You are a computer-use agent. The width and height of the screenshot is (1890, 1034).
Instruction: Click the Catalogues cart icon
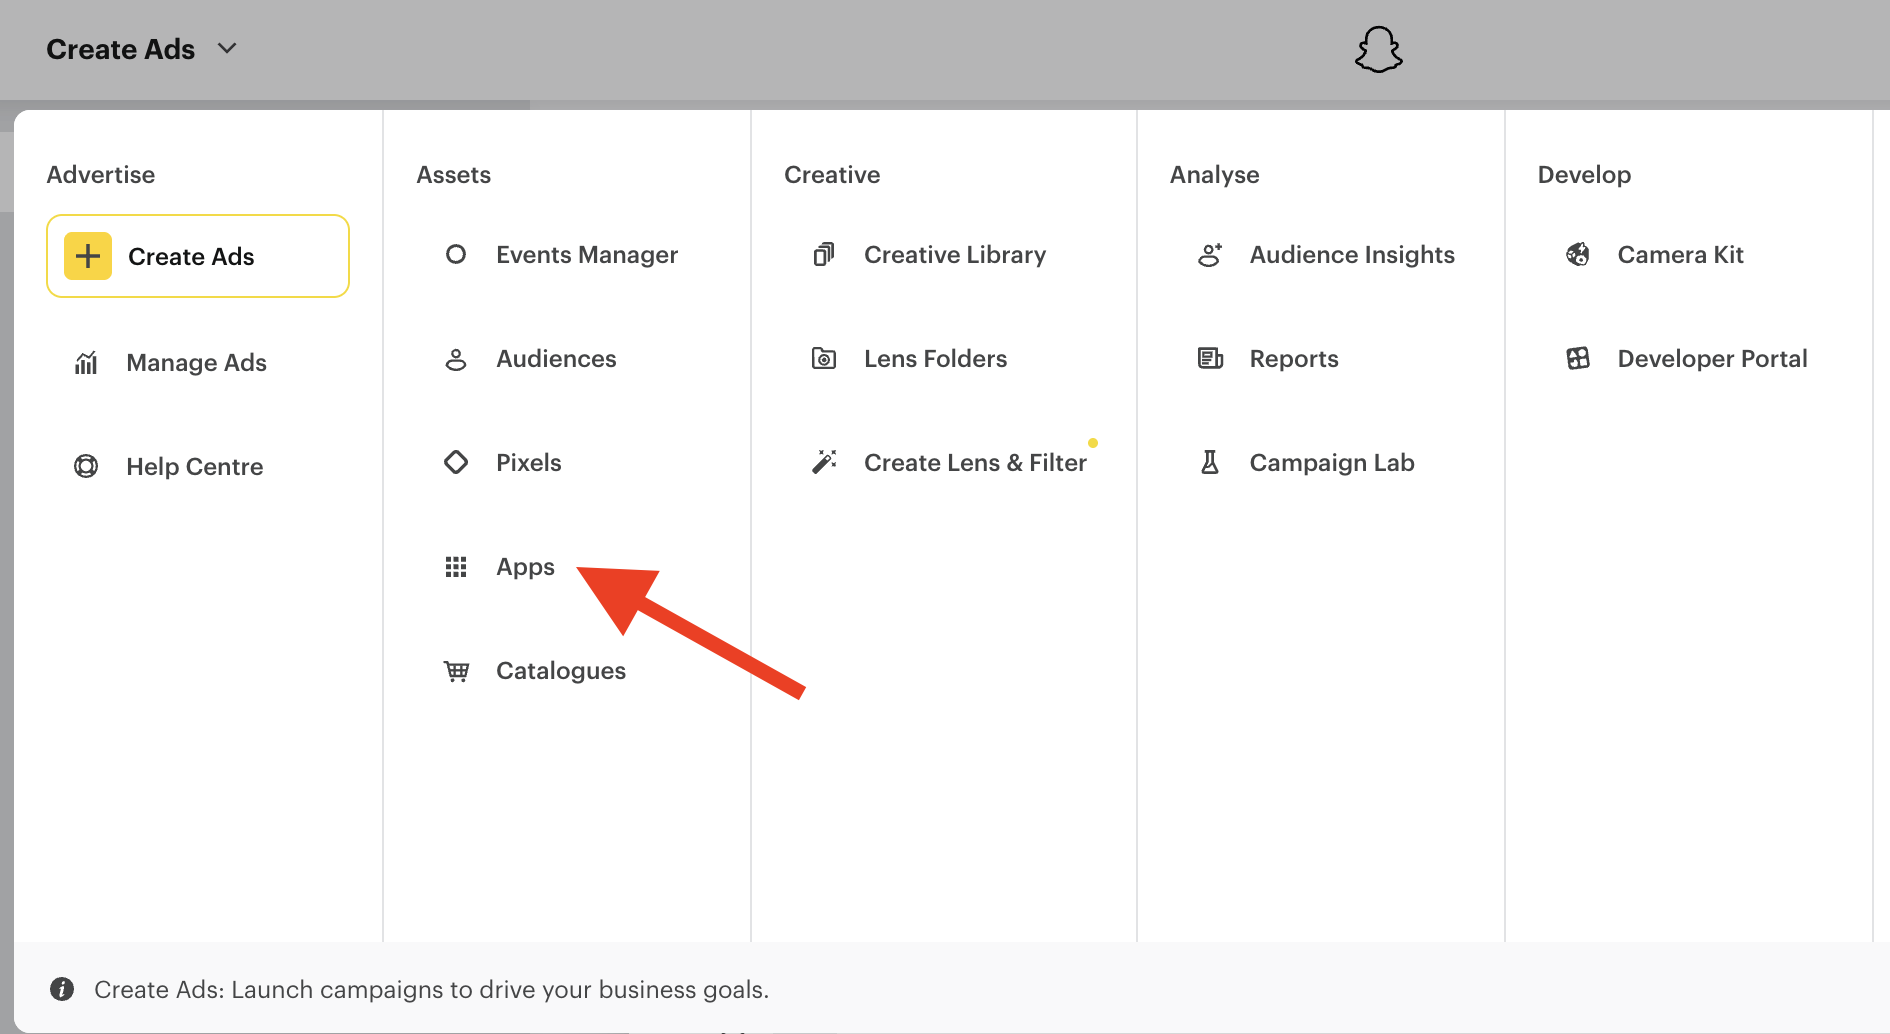pyautogui.click(x=456, y=671)
